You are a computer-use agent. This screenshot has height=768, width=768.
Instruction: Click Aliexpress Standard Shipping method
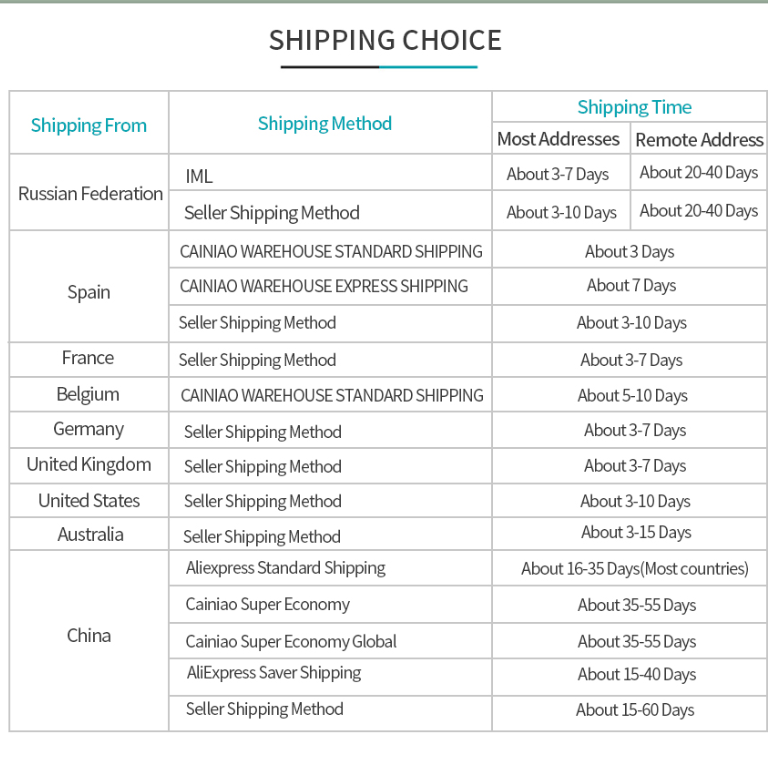tap(286, 568)
